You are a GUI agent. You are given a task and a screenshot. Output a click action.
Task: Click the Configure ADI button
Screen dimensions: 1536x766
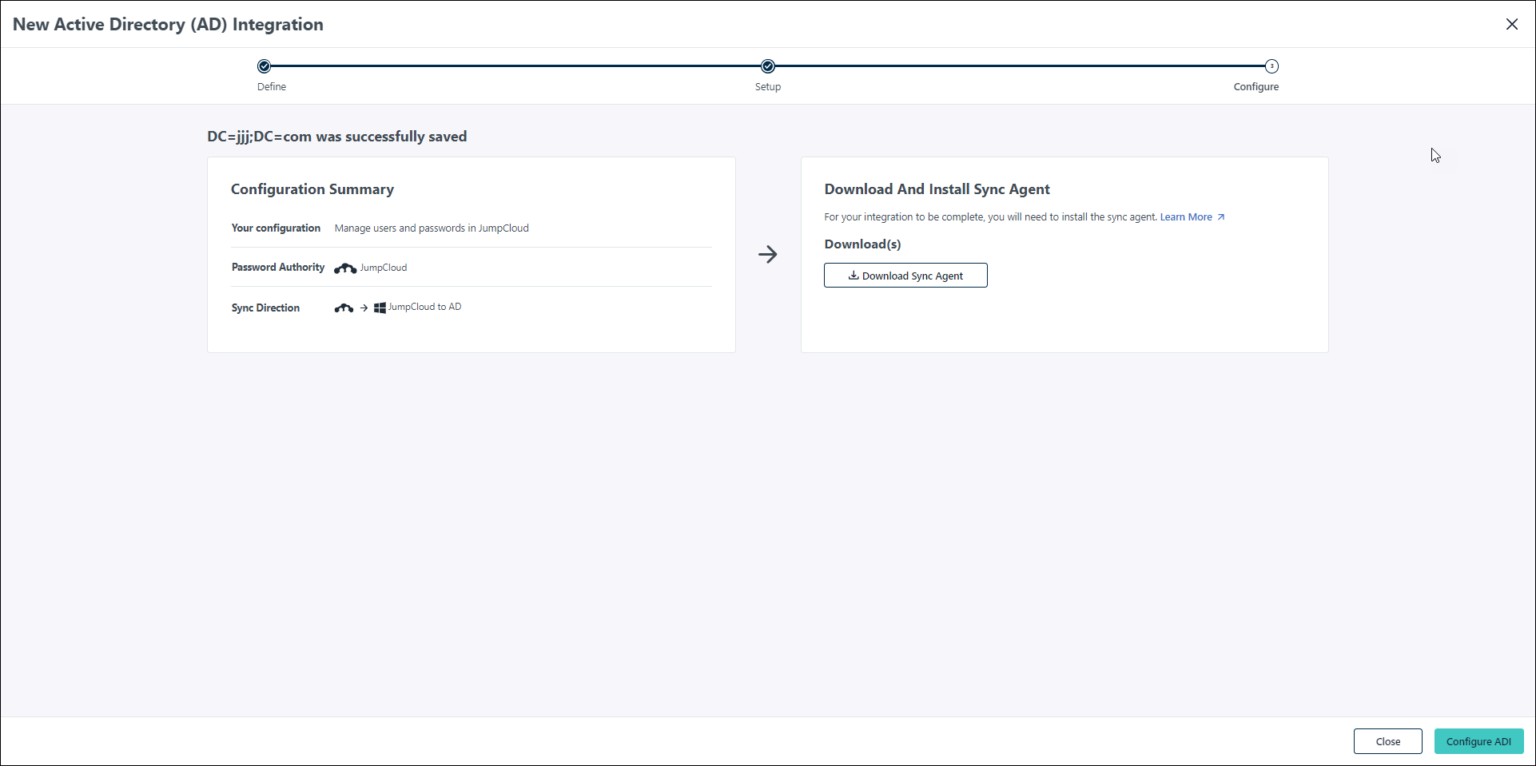pos(1479,741)
